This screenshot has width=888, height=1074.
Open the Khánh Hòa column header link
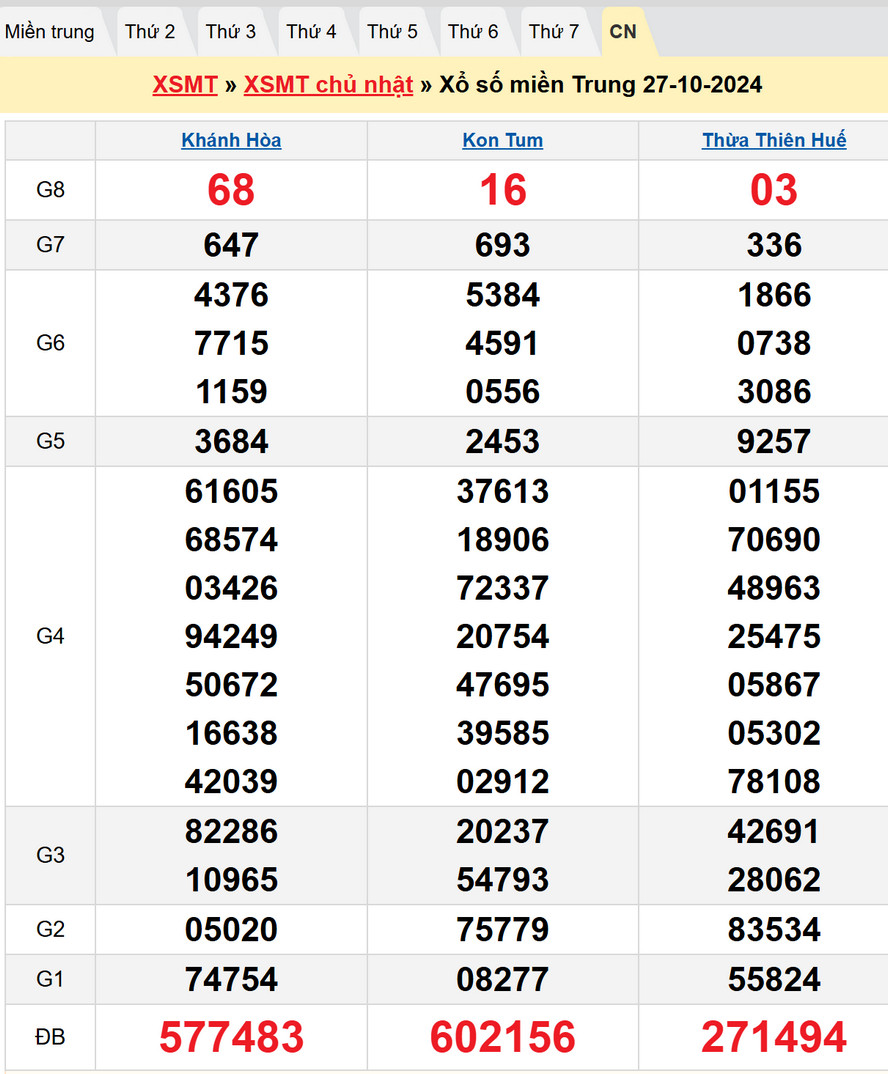tap(231, 141)
